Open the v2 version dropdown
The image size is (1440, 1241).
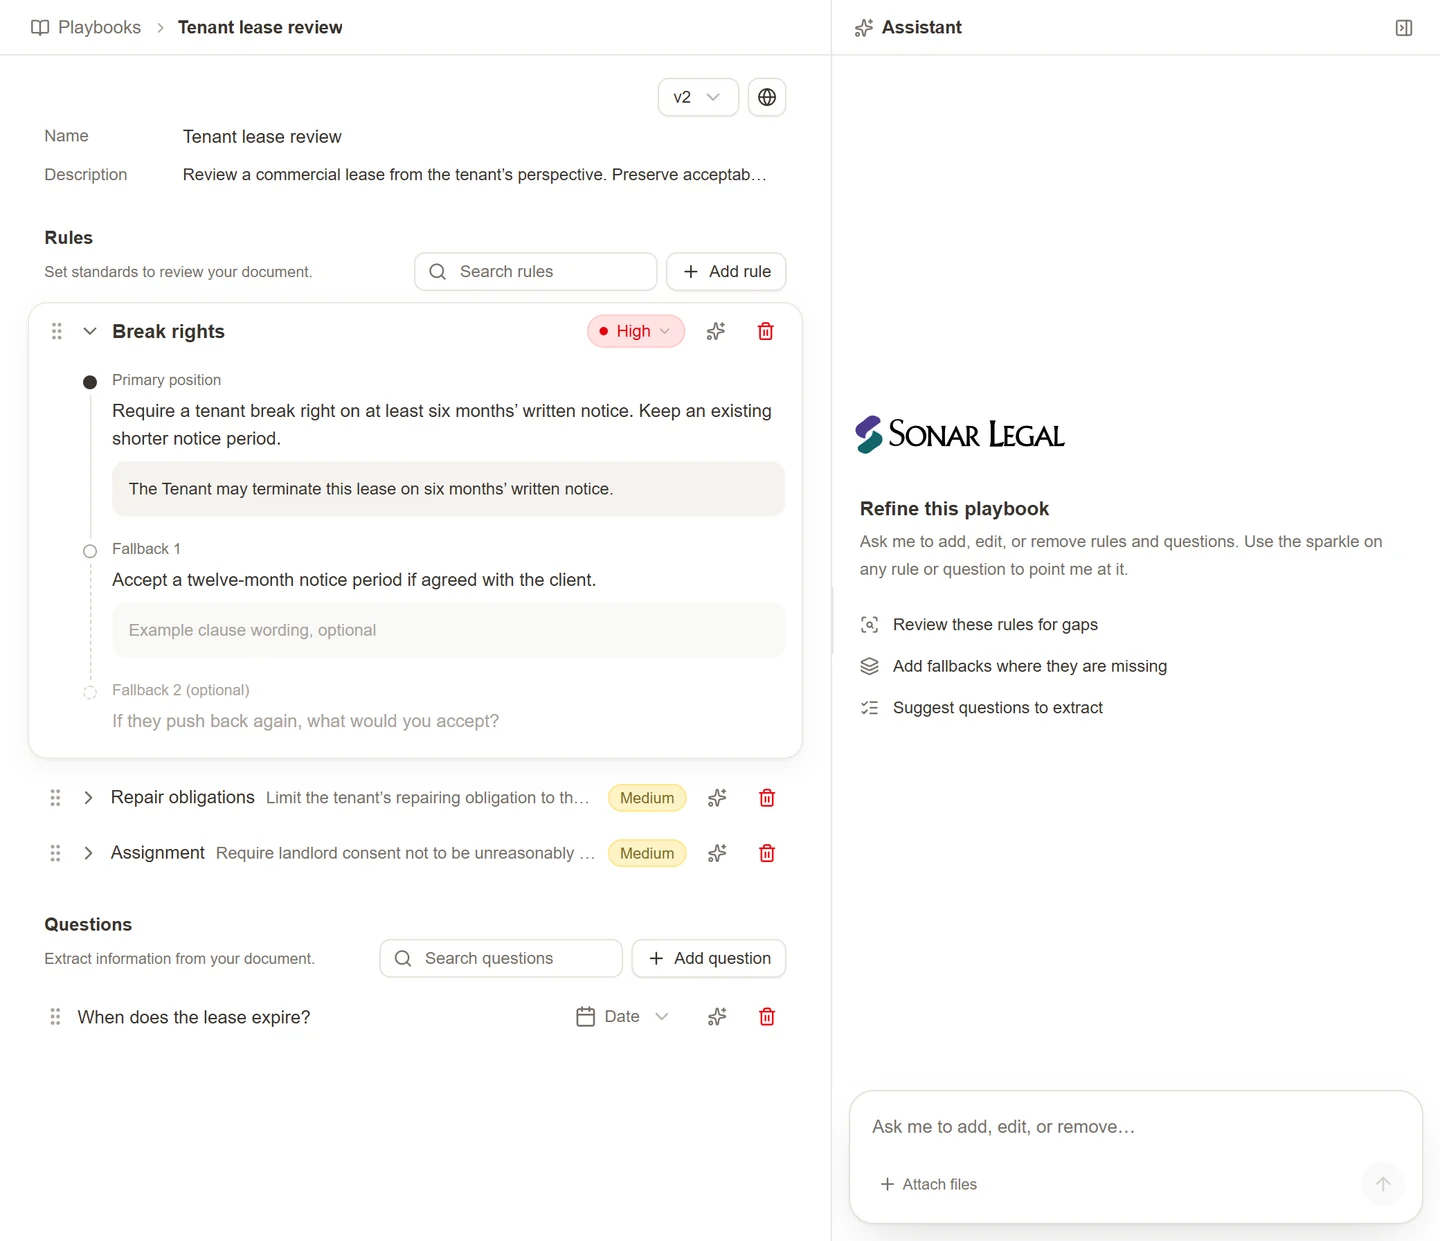pyautogui.click(x=697, y=97)
